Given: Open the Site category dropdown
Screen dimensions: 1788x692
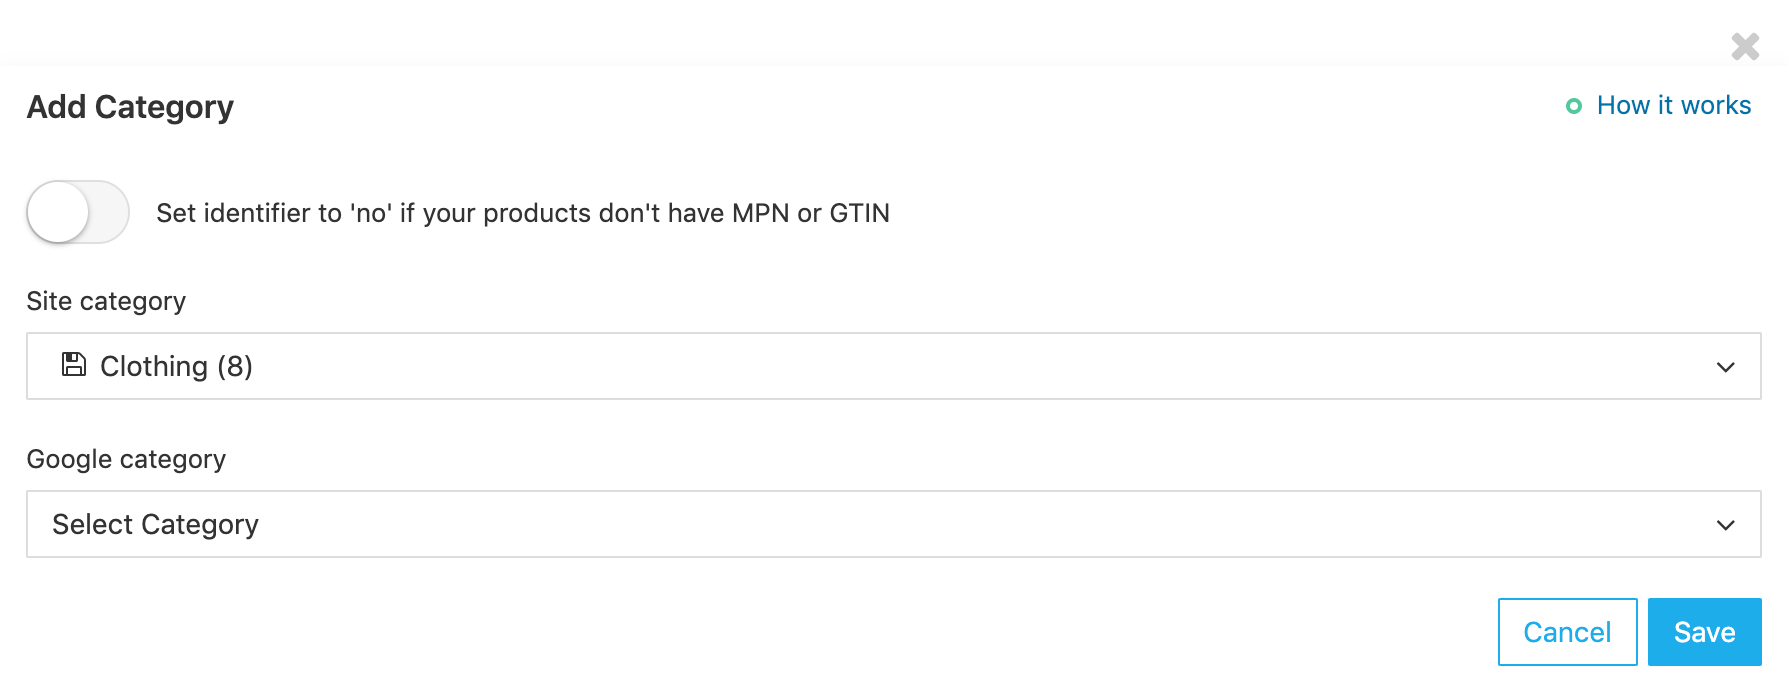Looking at the screenshot, I should [893, 366].
